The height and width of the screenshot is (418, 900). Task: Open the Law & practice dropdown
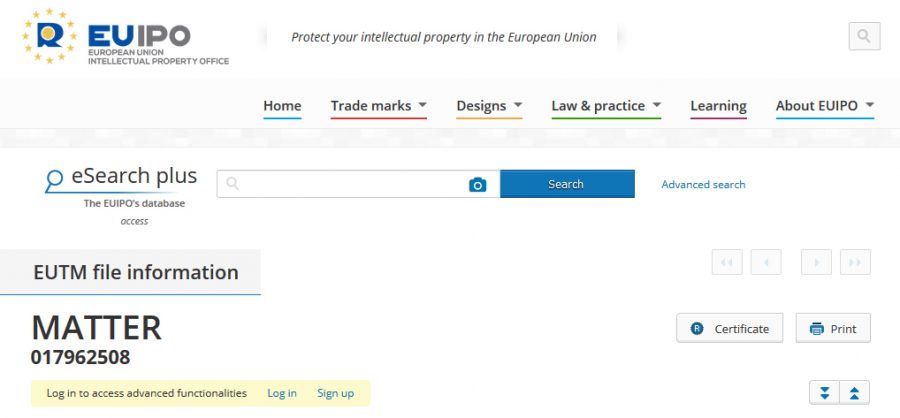[x=606, y=106]
